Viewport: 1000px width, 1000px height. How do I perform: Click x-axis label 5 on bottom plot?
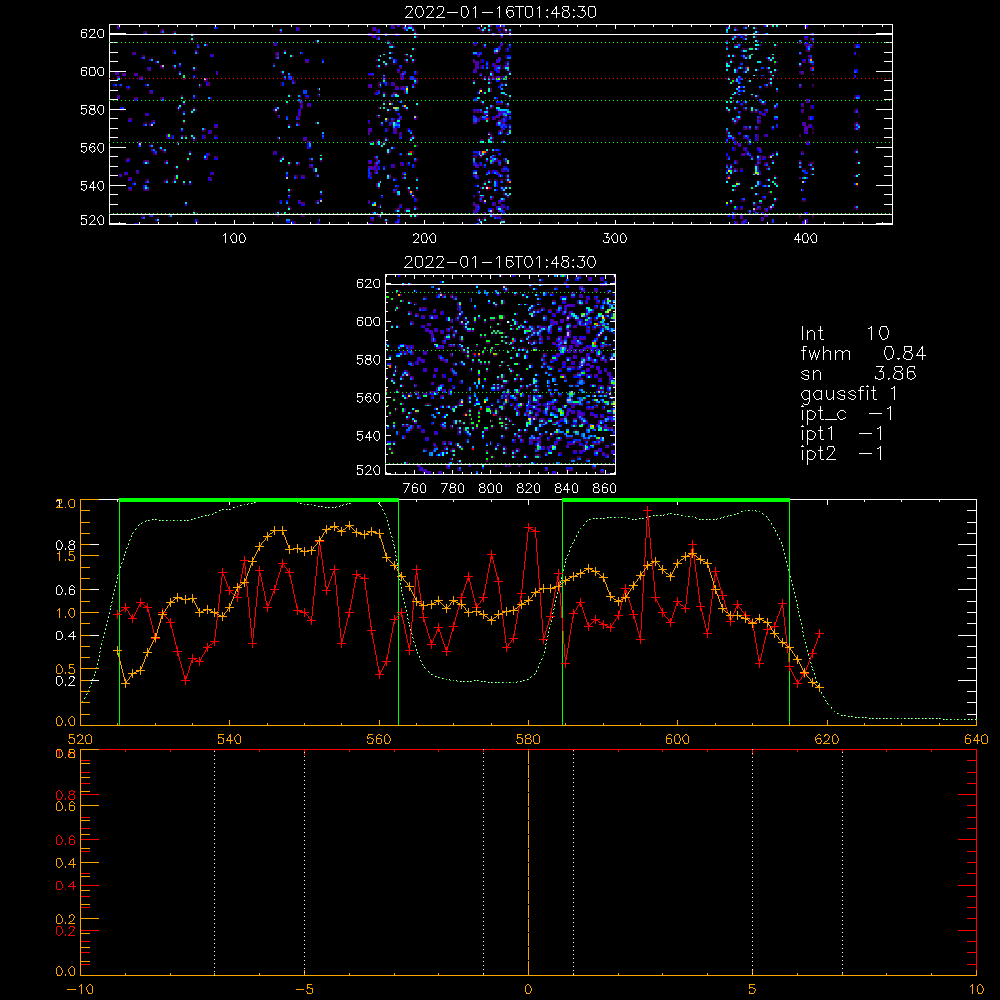point(753,990)
